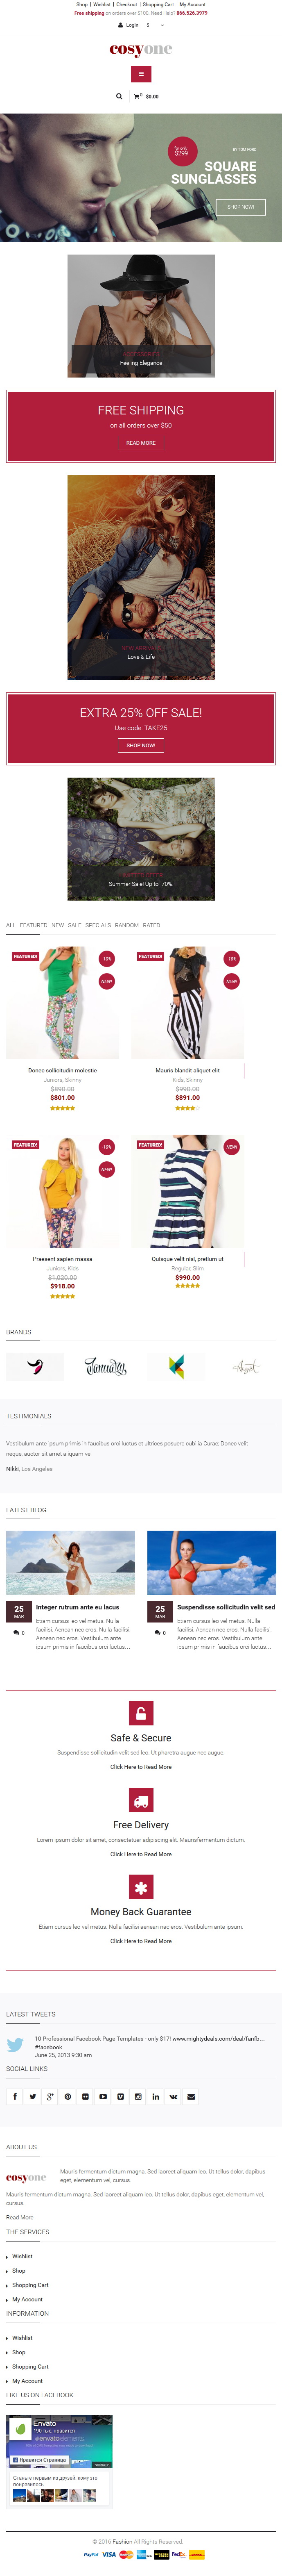The width and height of the screenshot is (282, 2576).
Task: Click the Checkout link in top bar
Action: (x=127, y=4)
